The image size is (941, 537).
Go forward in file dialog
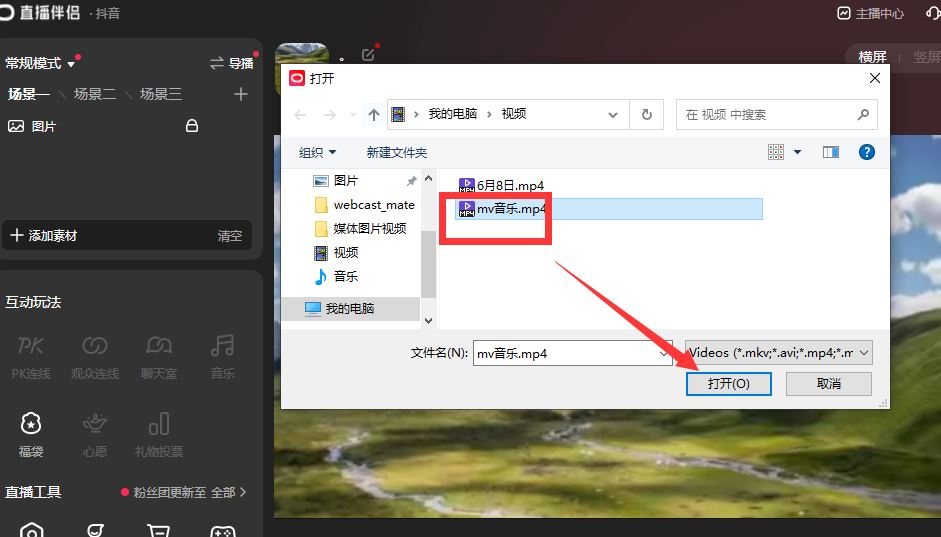coord(329,115)
